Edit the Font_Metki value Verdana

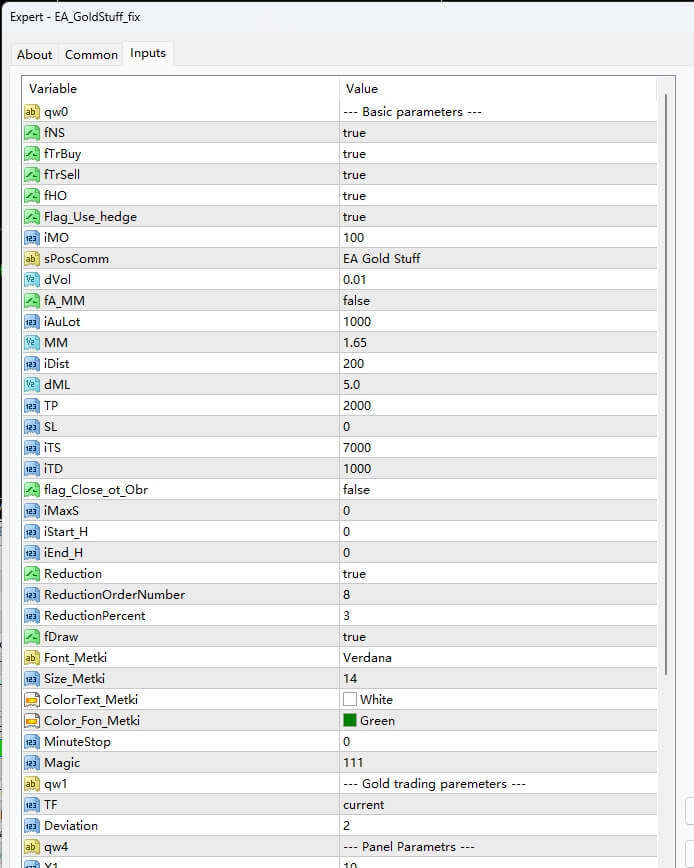498,658
